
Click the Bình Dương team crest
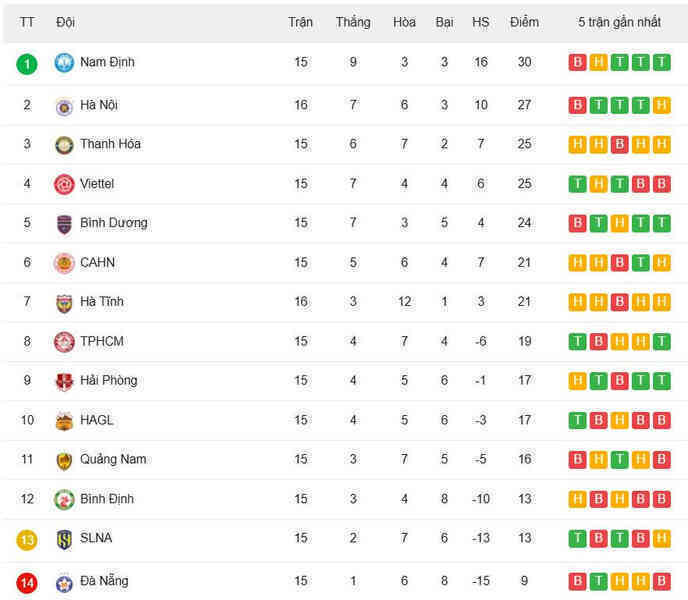[x=64, y=224]
